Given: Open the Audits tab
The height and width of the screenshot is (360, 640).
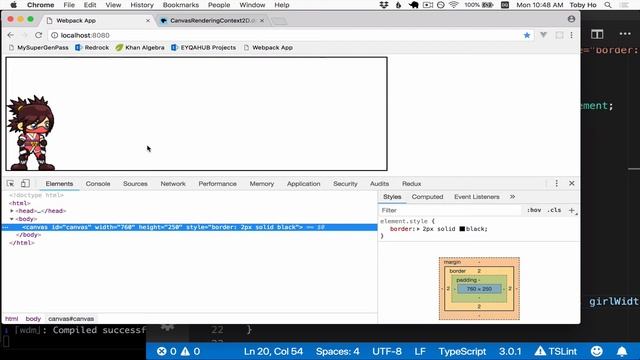Looking at the screenshot, I should pyautogui.click(x=380, y=184).
